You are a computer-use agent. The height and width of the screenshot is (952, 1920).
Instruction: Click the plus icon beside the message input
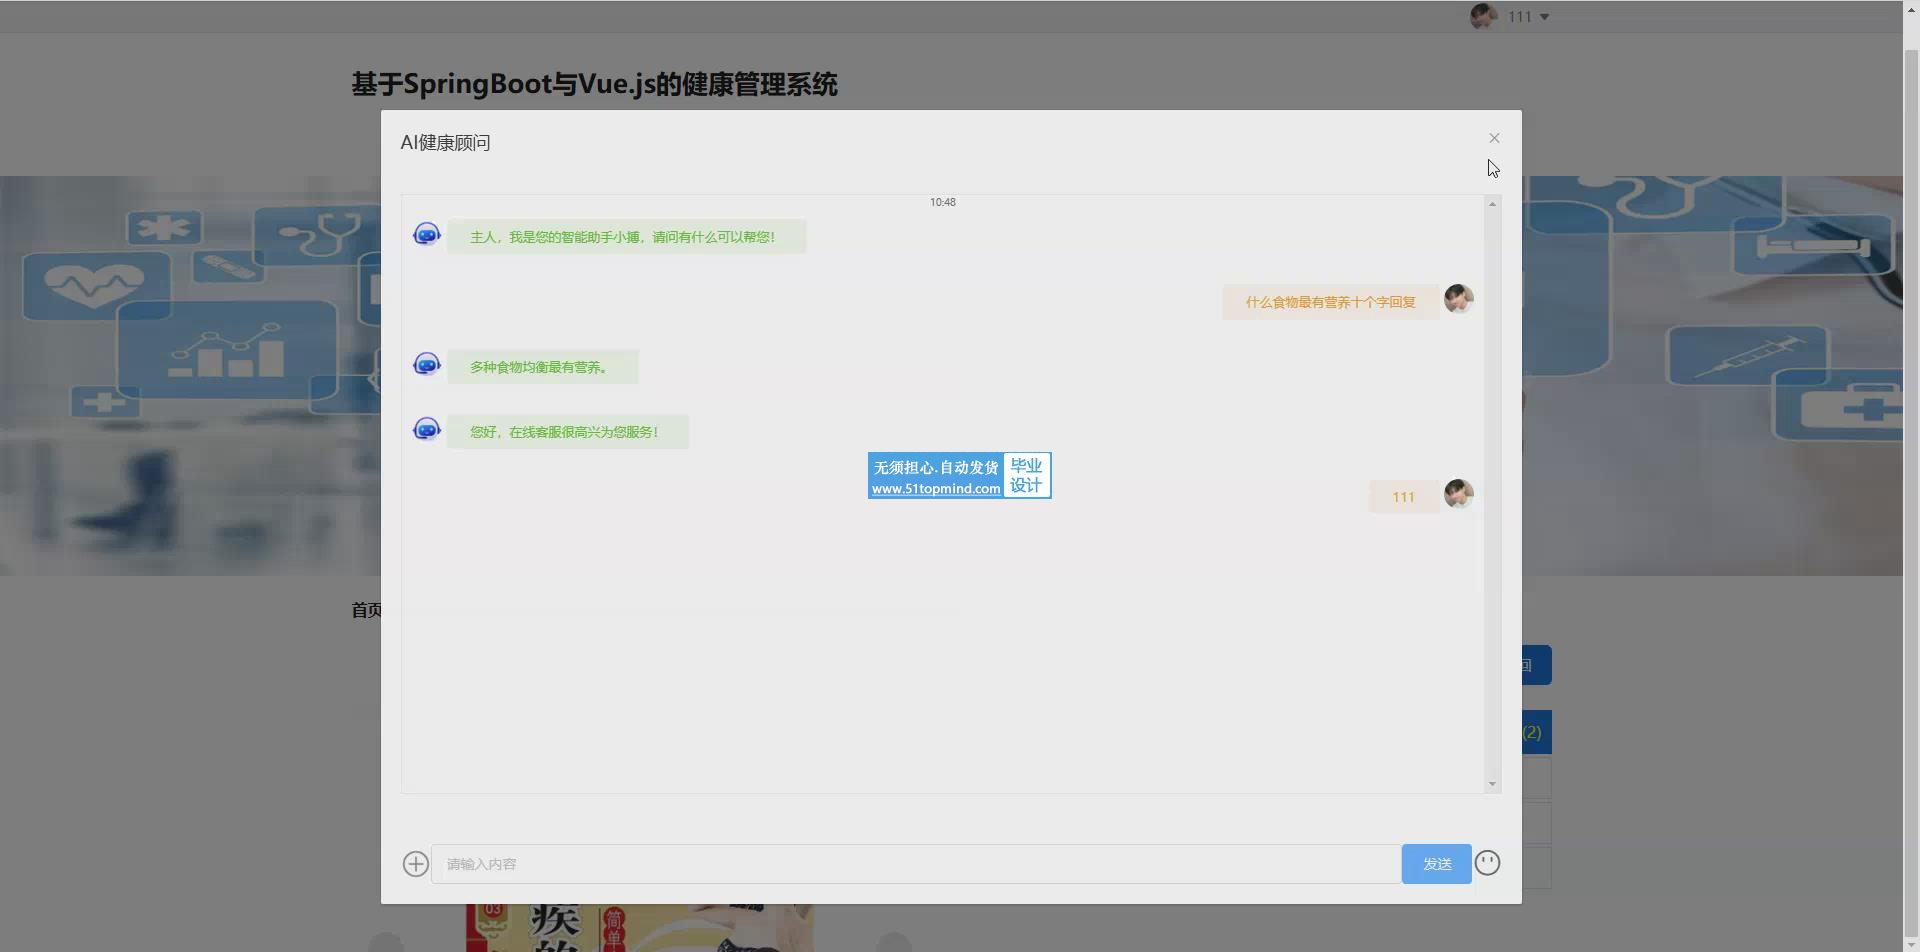[x=415, y=864]
